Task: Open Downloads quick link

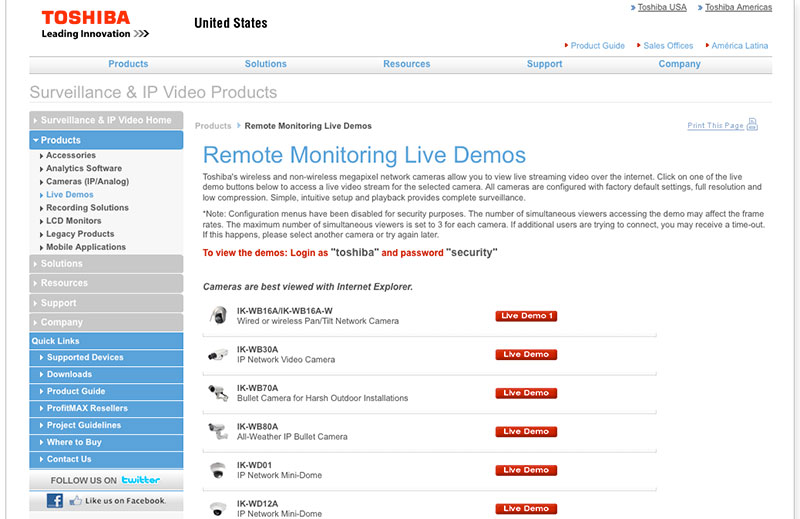Action: [106, 374]
